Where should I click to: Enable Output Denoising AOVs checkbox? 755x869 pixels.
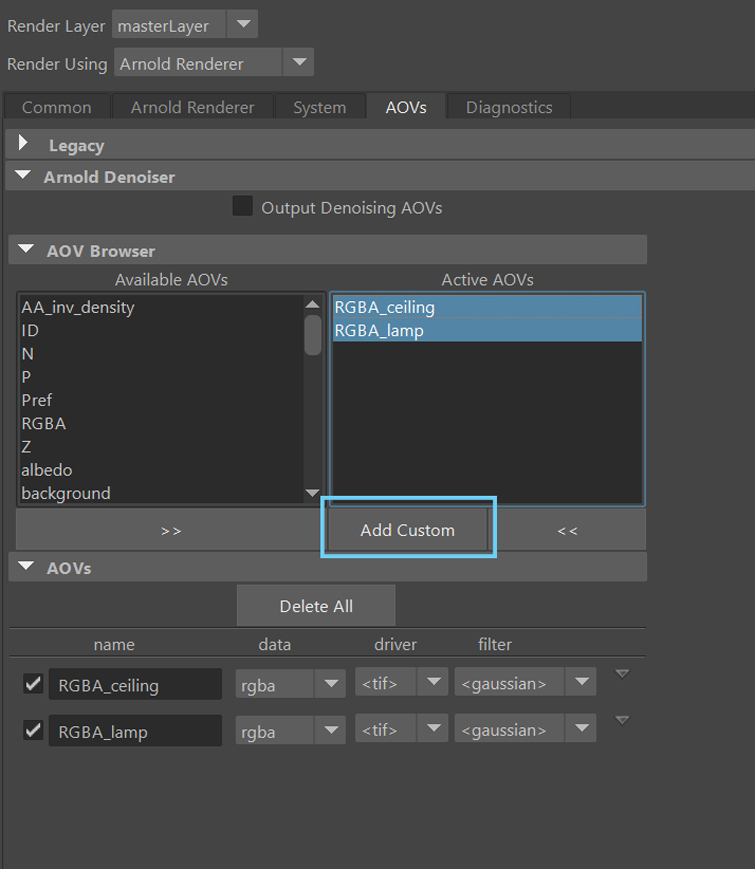242,207
